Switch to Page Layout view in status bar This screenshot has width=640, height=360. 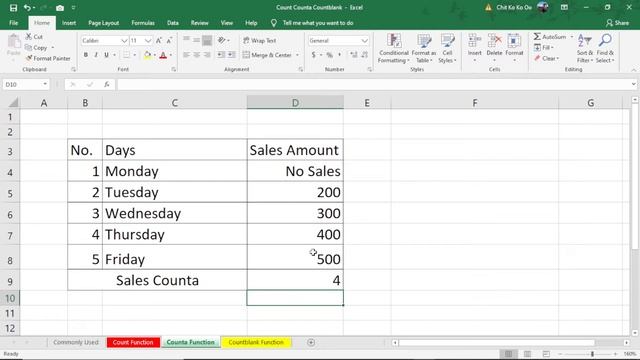click(527, 354)
